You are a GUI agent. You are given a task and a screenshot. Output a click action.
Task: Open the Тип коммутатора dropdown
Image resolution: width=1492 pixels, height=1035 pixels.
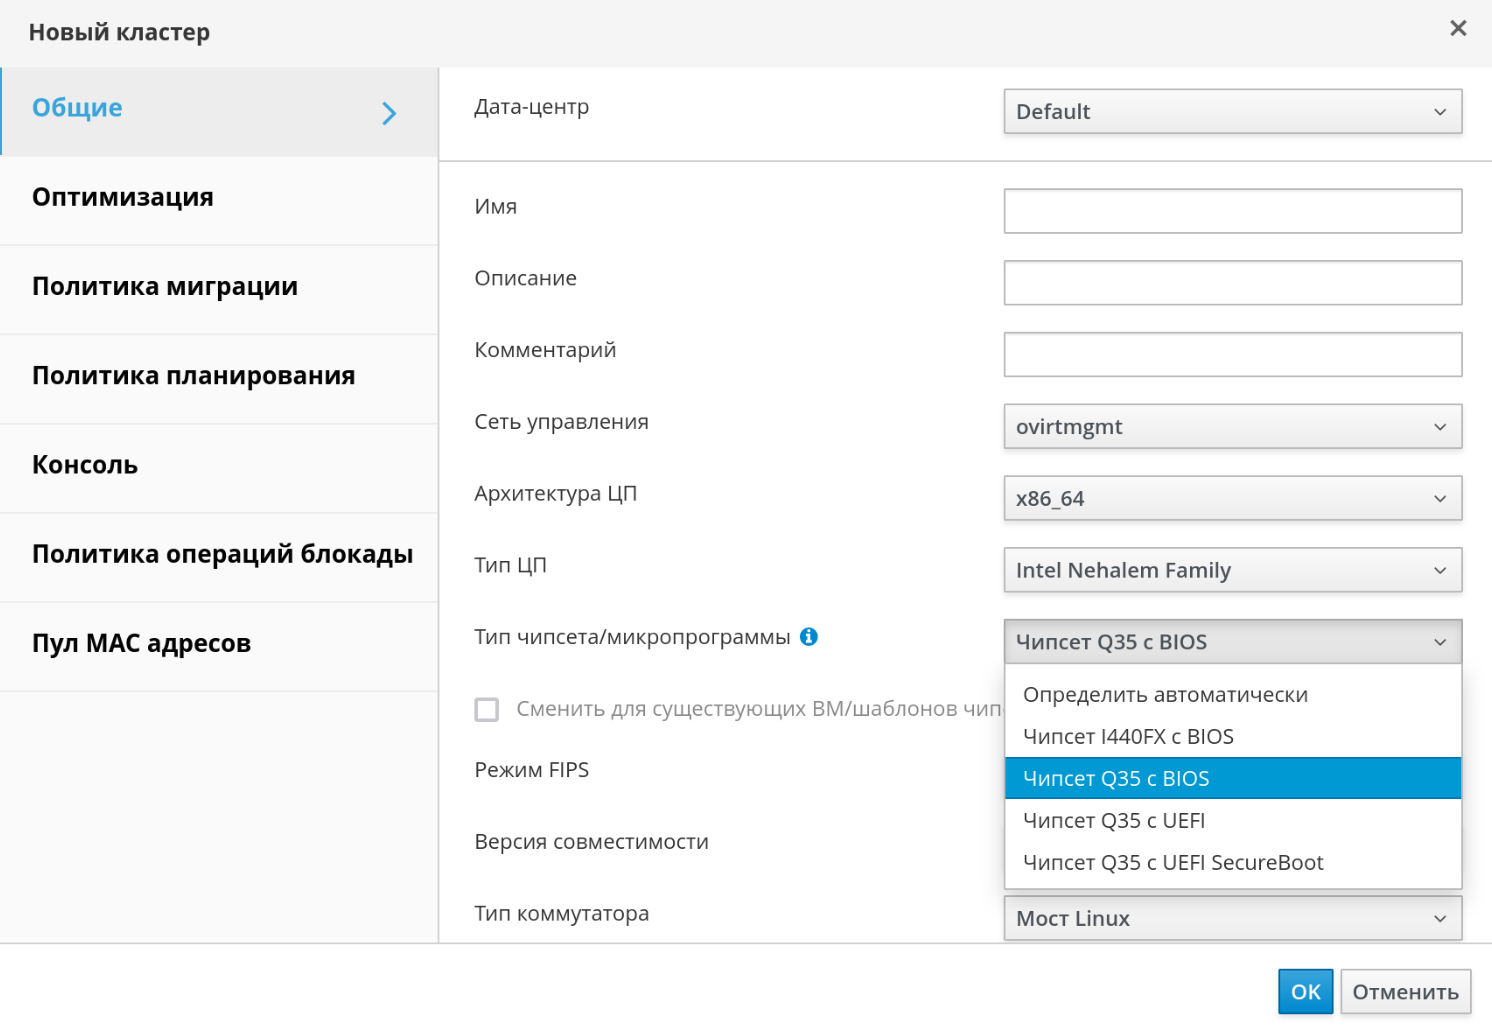coord(1232,919)
